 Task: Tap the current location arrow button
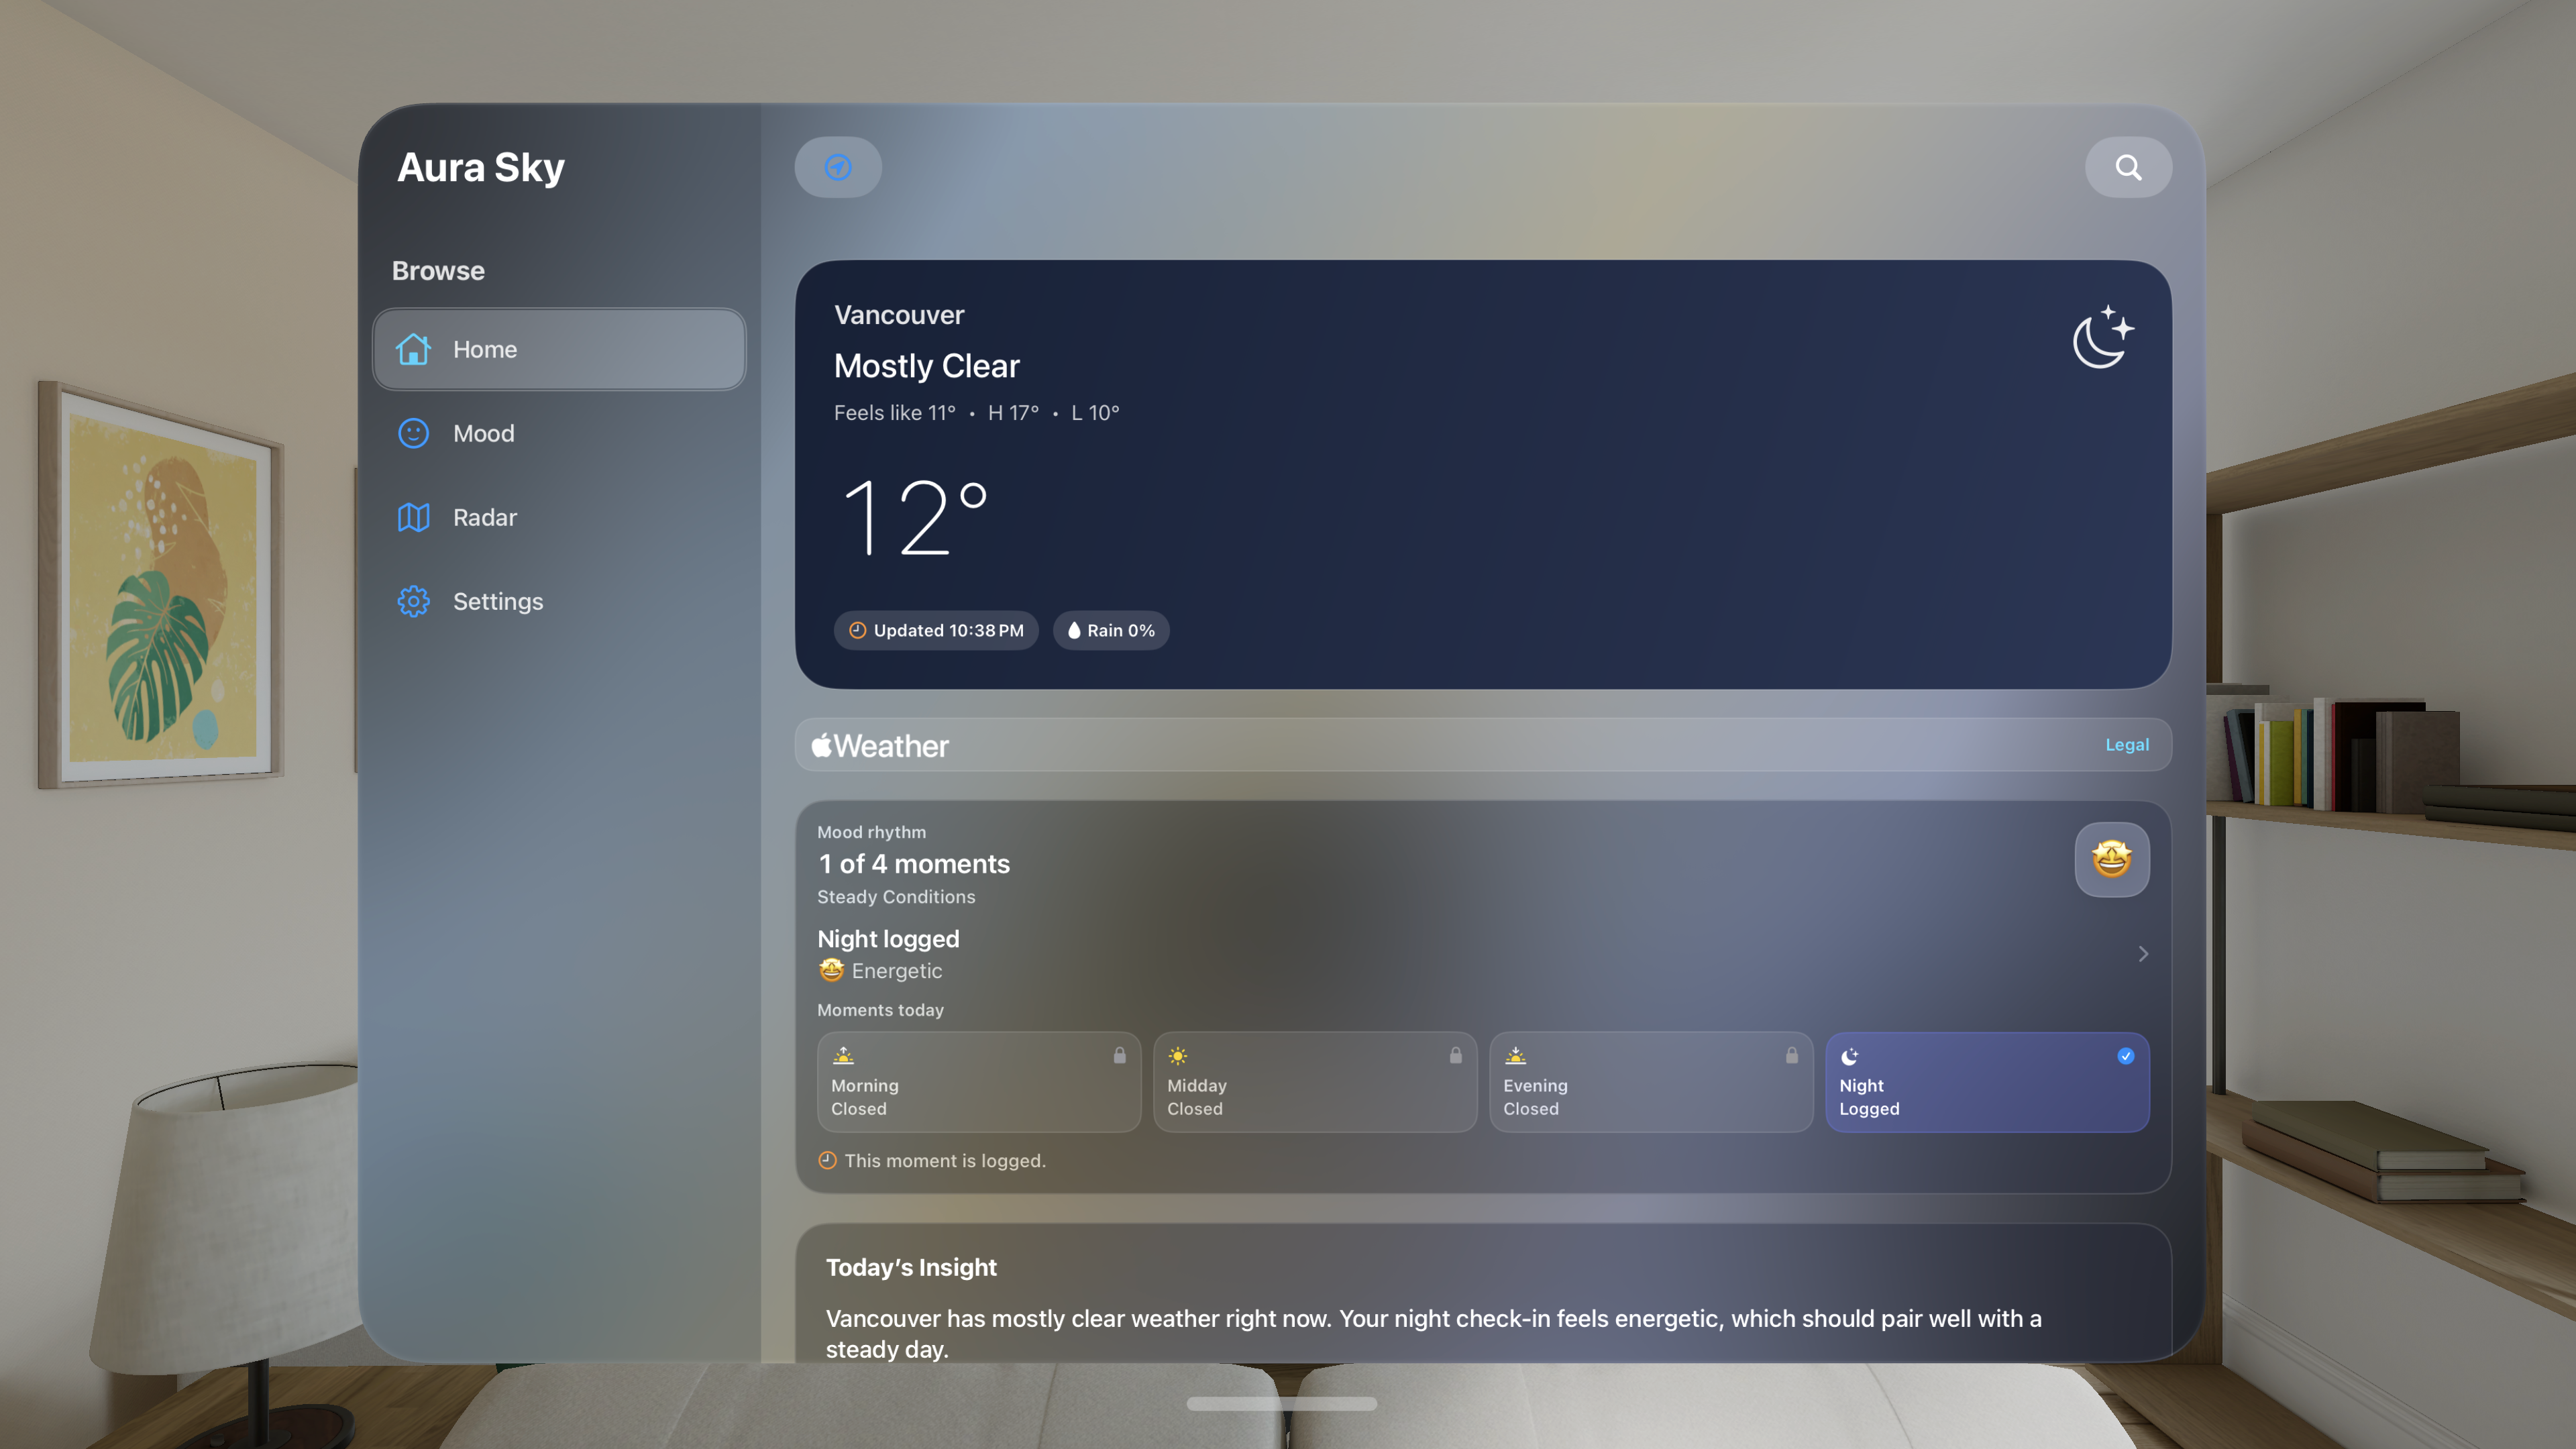click(x=838, y=167)
